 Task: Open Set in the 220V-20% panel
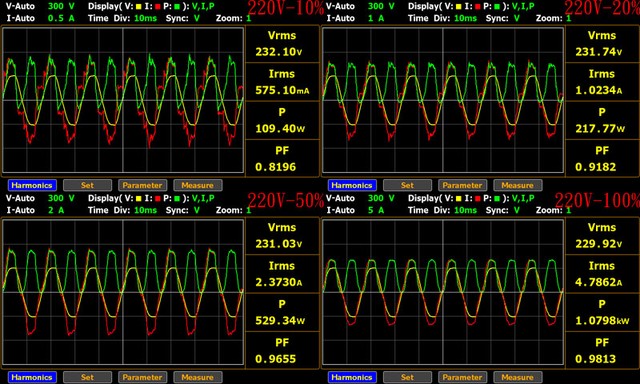click(x=407, y=185)
